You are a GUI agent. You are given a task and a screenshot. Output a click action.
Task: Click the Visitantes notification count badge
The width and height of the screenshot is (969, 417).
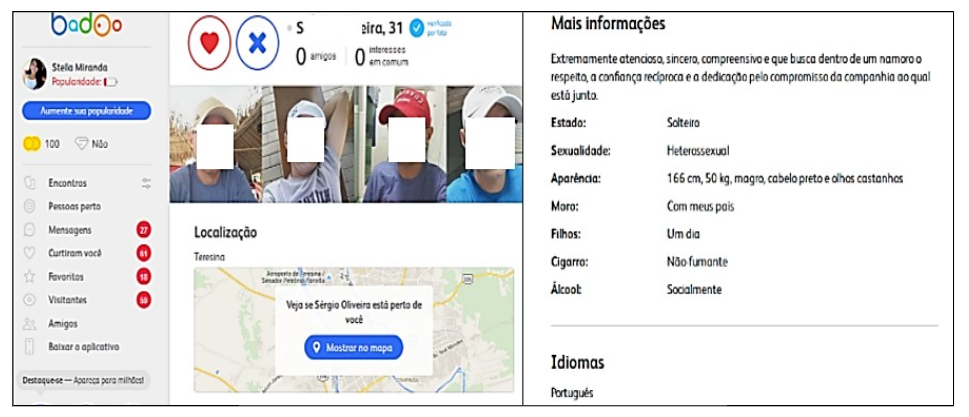(x=144, y=299)
